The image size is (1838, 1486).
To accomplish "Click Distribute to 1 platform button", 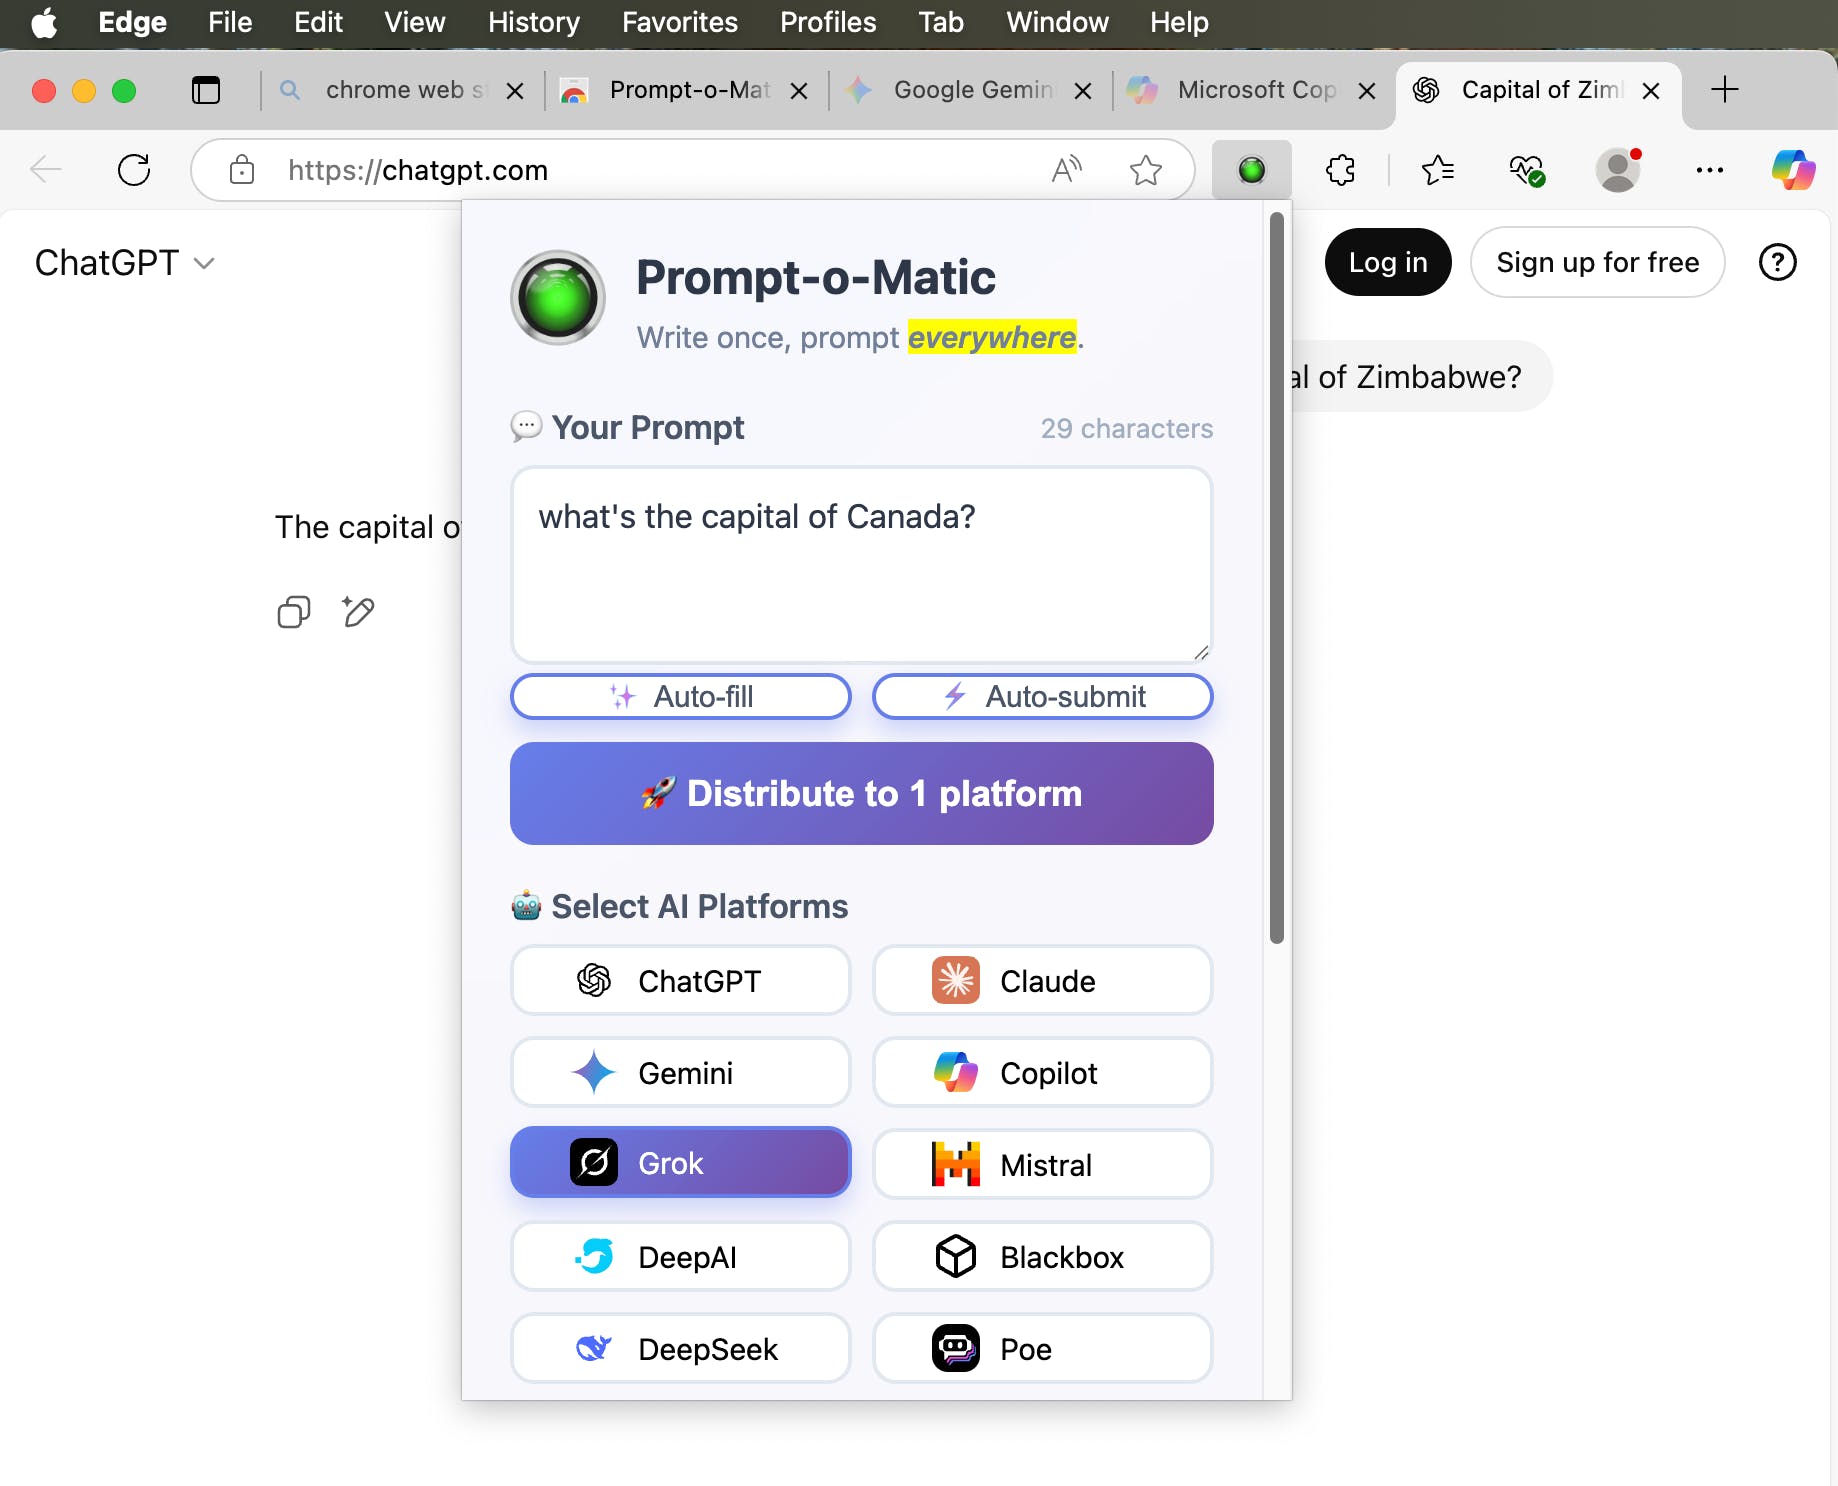I will [862, 793].
